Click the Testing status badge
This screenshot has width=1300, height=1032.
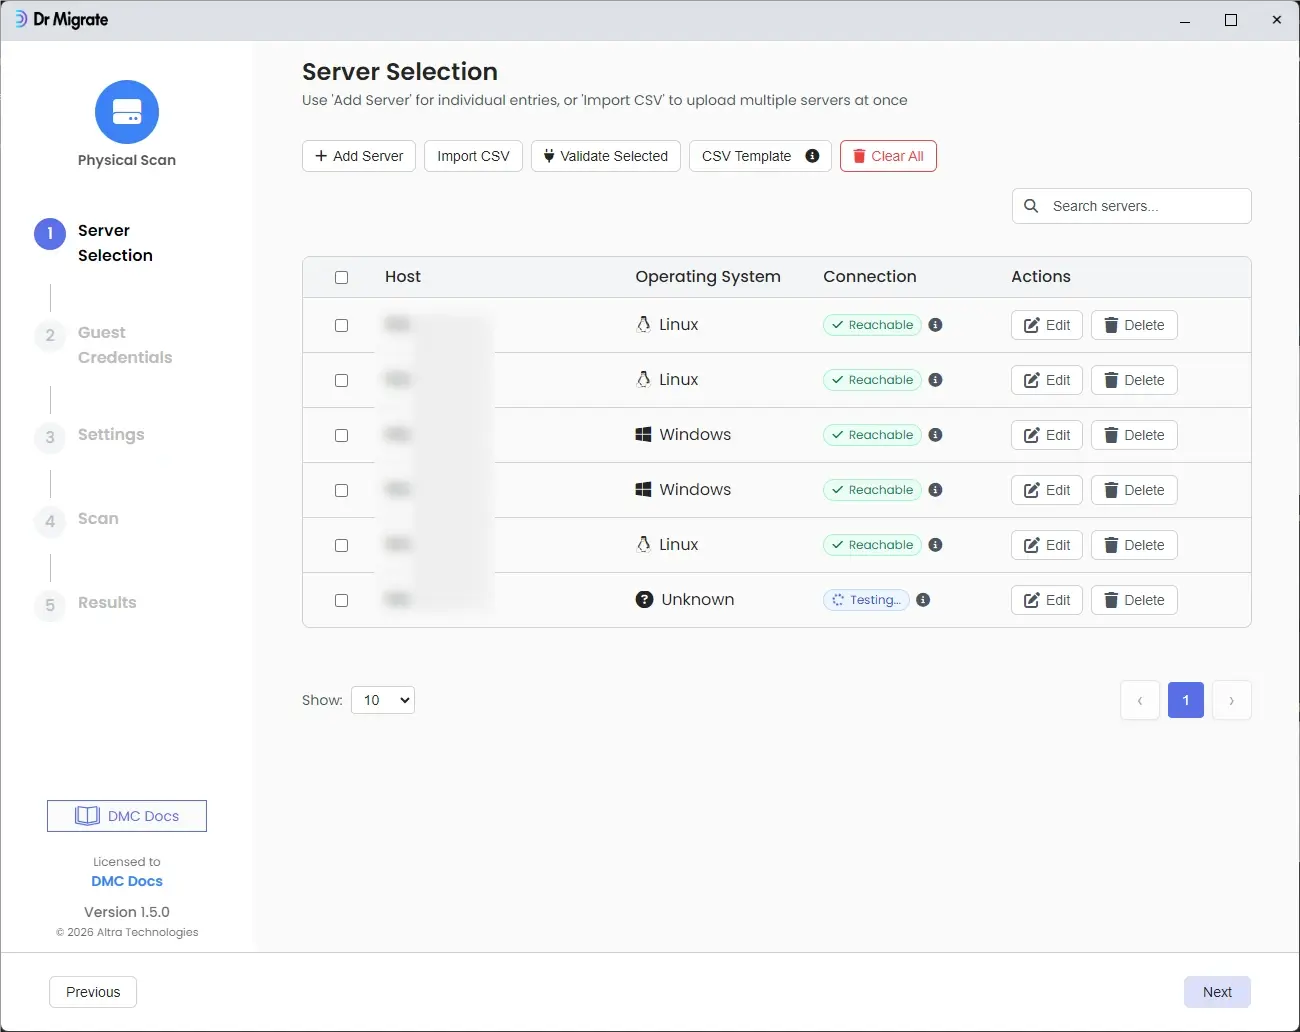coord(866,600)
